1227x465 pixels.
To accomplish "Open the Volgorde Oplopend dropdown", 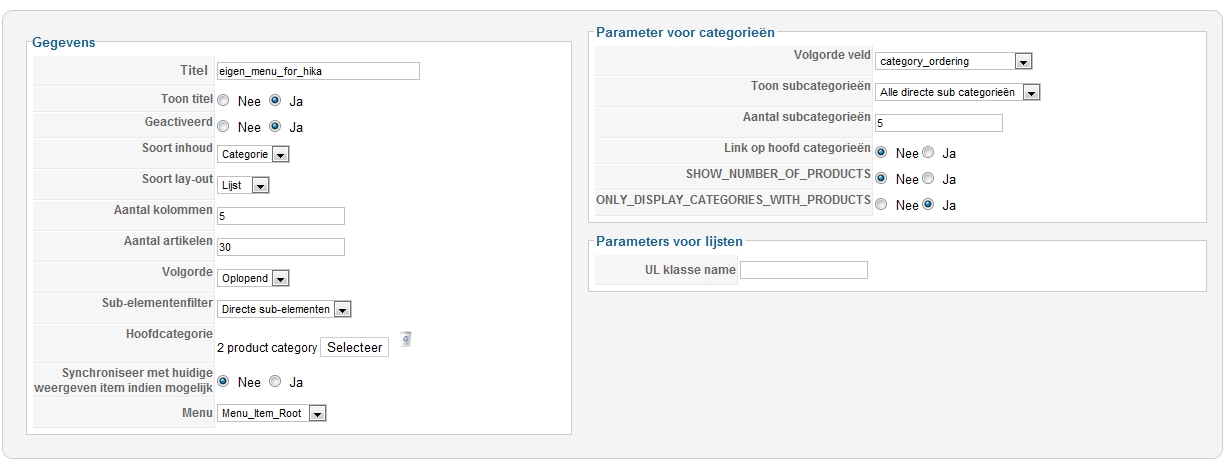I will 253,278.
